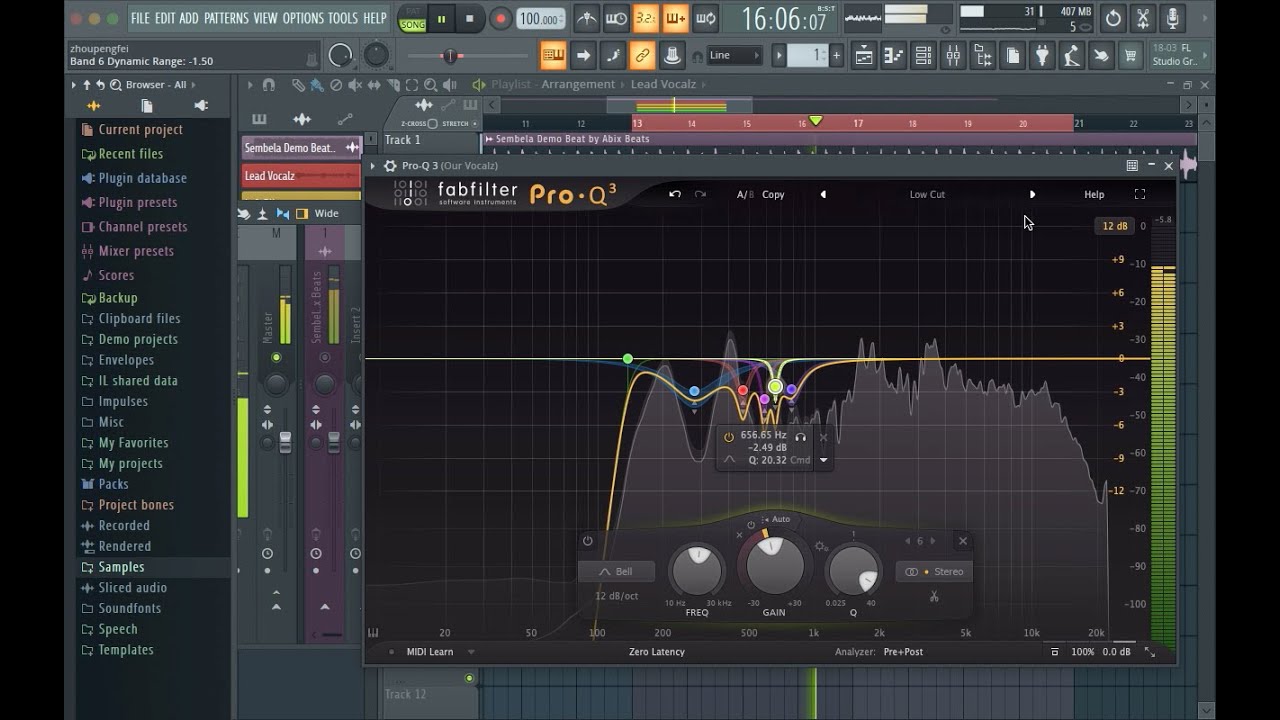Click the shopping cart content library icon
This screenshot has width=1280, height=720.
(x=1131, y=56)
